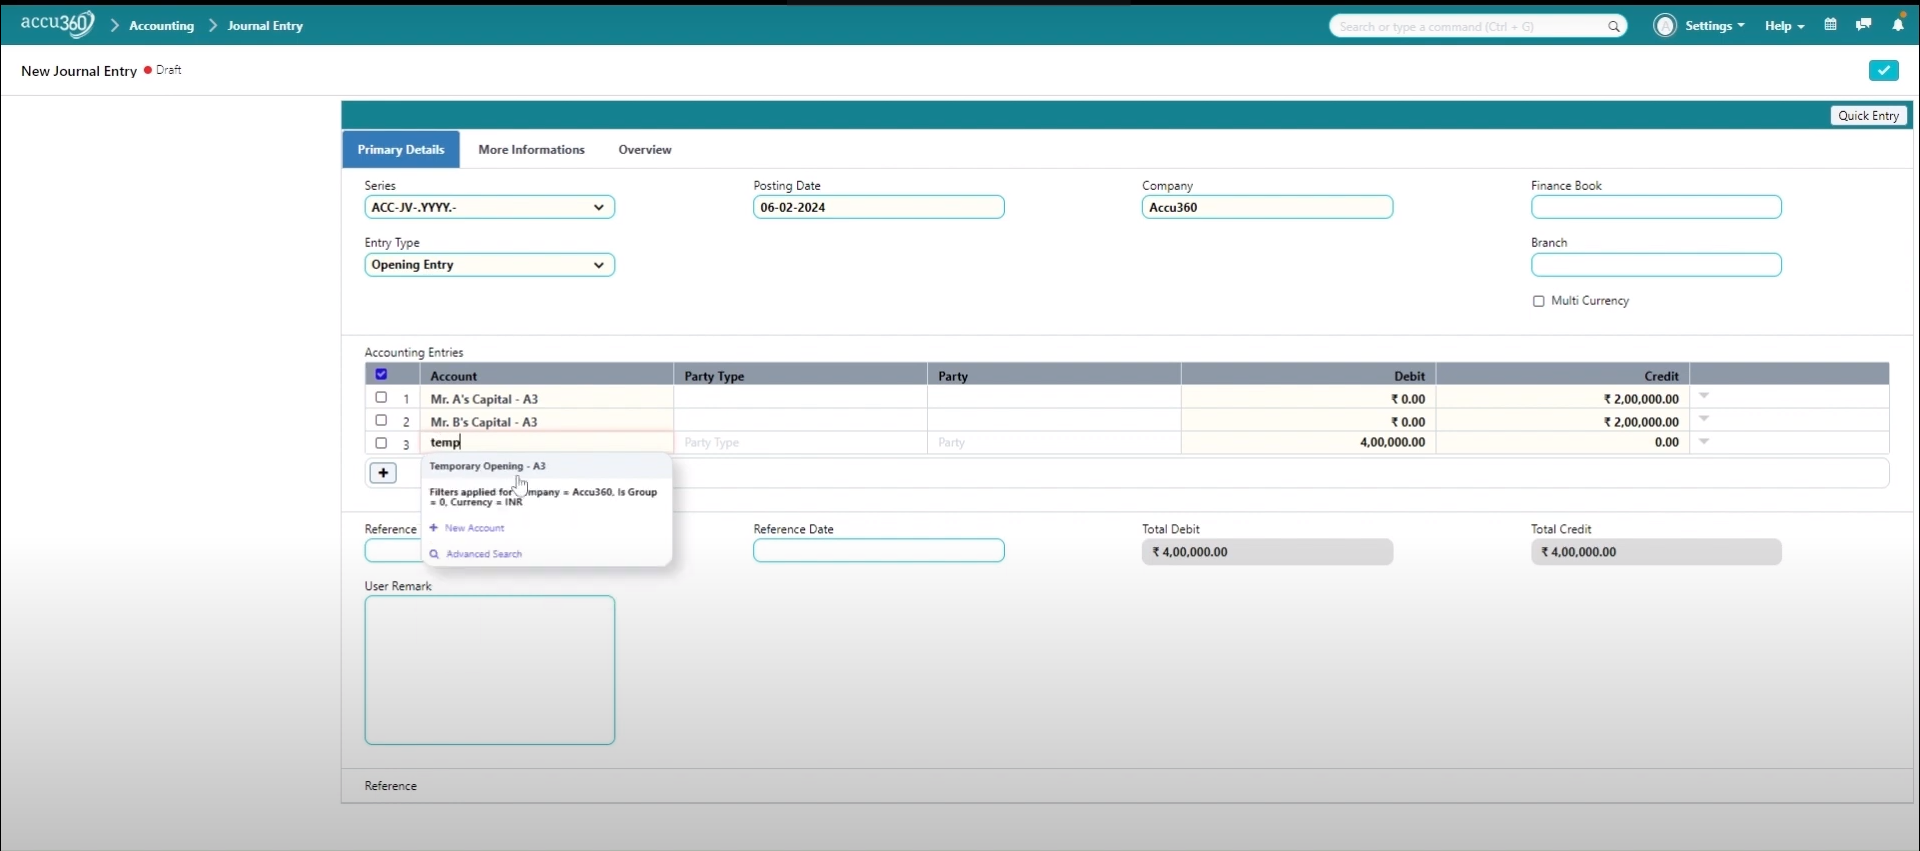Click row 3 Party cell
The image size is (1920, 851).
pos(1054,442)
